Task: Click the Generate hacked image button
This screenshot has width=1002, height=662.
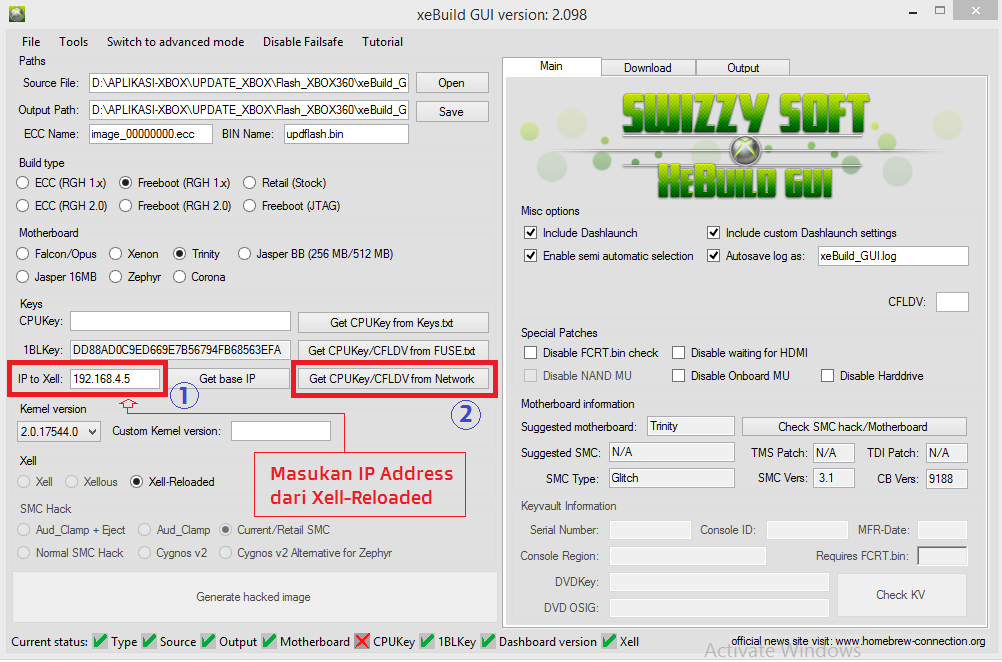Action: click(x=253, y=596)
